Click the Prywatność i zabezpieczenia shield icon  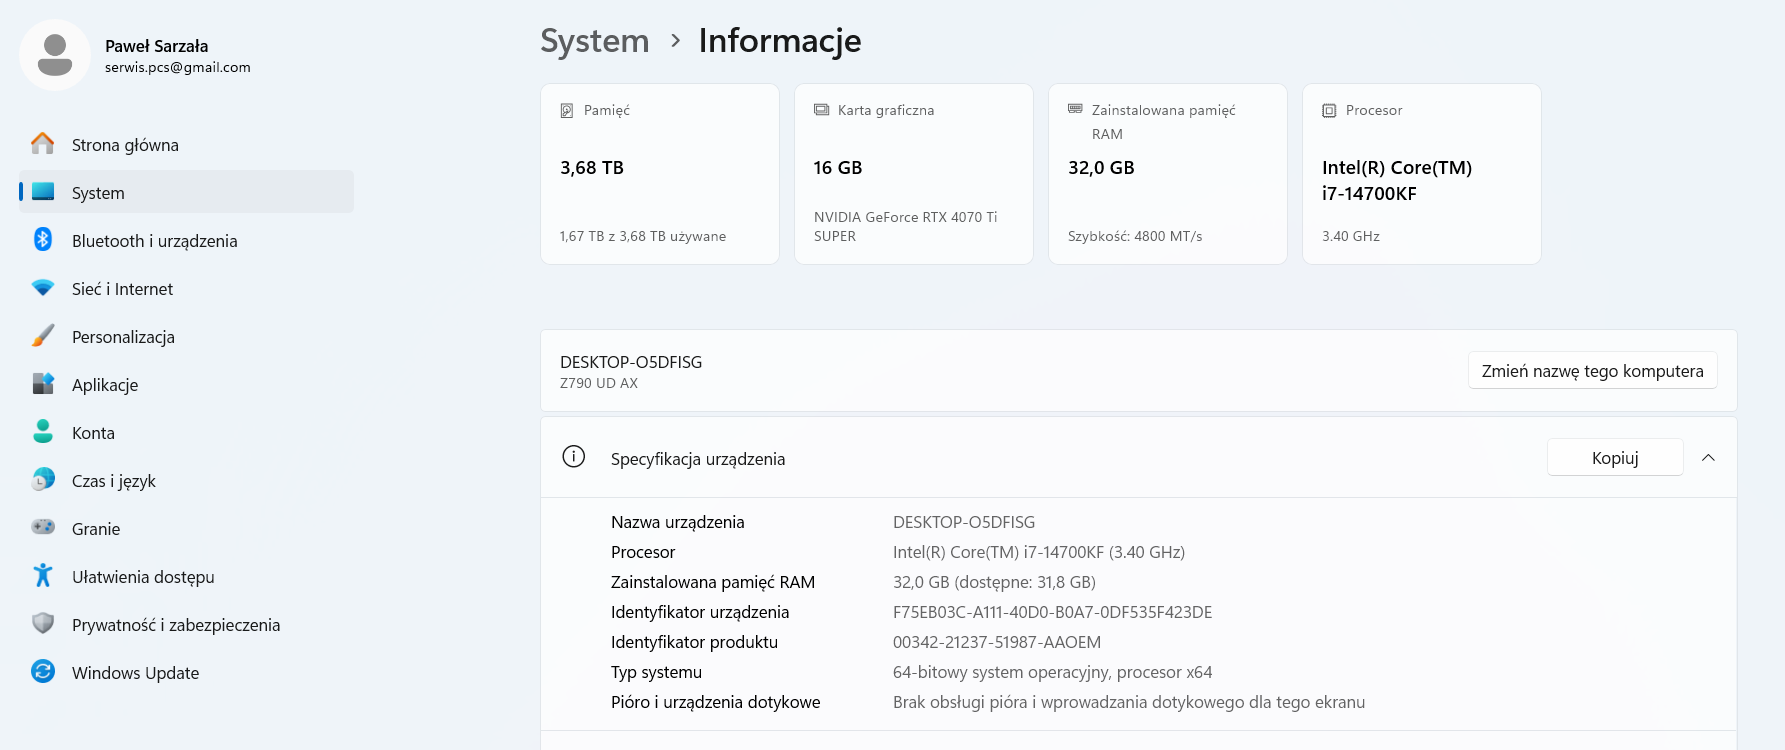tap(43, 624)
